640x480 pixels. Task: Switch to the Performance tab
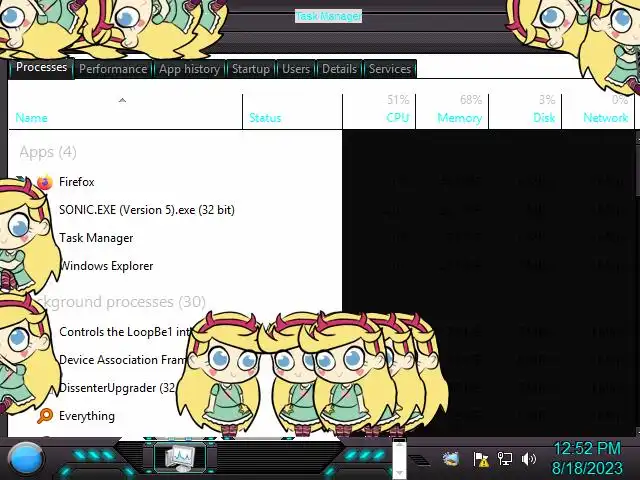113,69
